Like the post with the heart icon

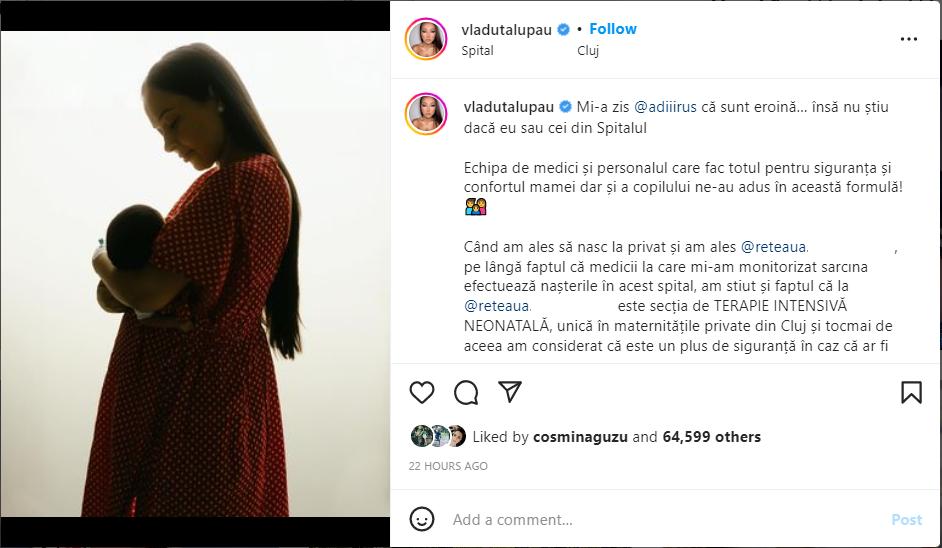pos(422,392)
